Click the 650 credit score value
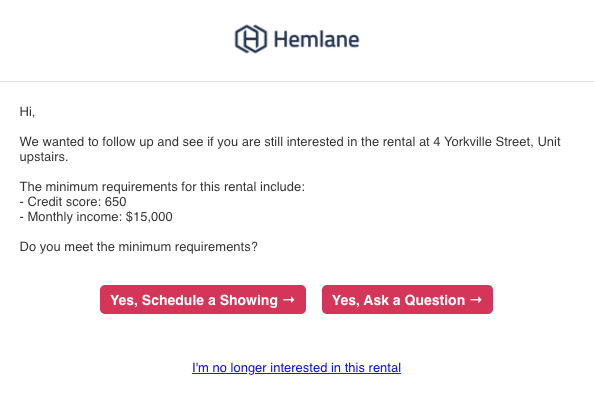594x393 pixels. 115,202
